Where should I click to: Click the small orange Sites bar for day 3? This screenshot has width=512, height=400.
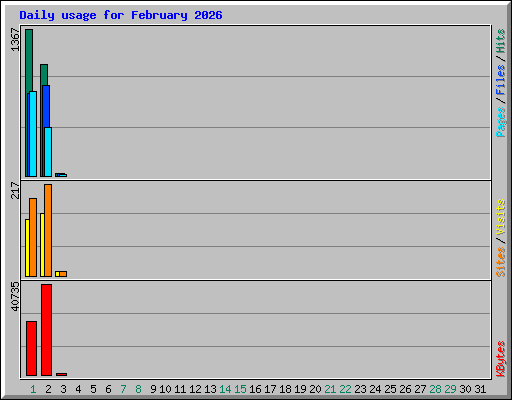tap(63, 274)
